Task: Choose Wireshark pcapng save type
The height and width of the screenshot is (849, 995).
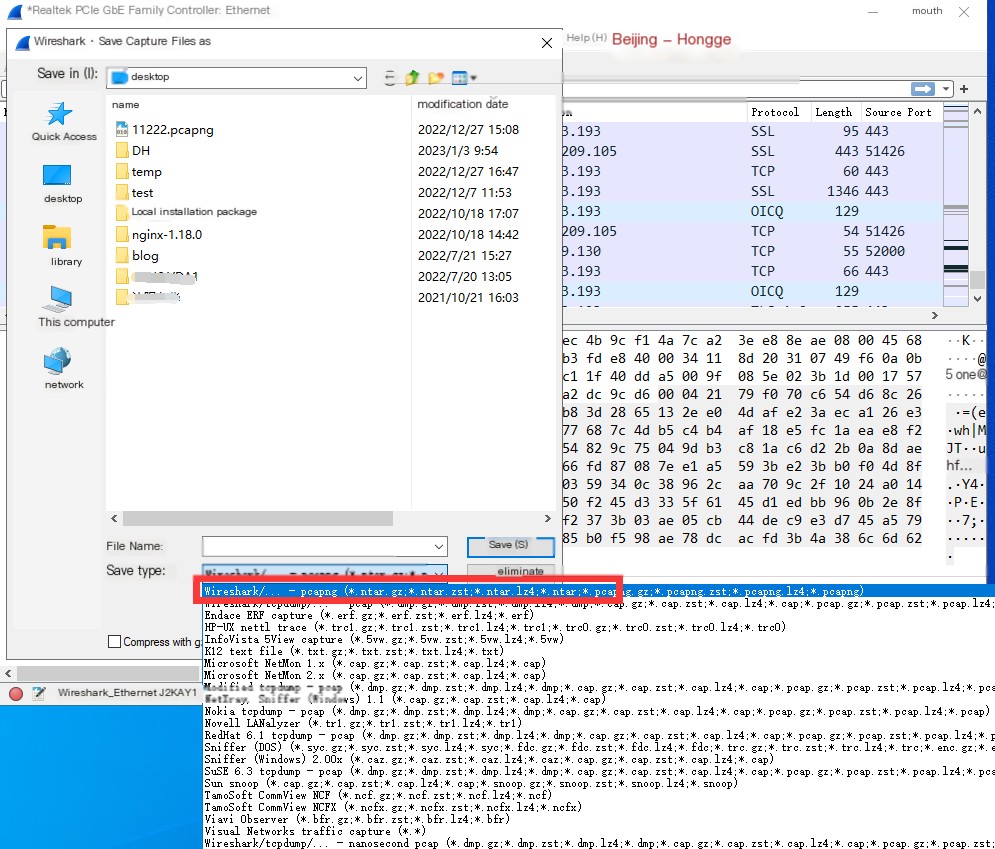Action: (x=598, y=591)
